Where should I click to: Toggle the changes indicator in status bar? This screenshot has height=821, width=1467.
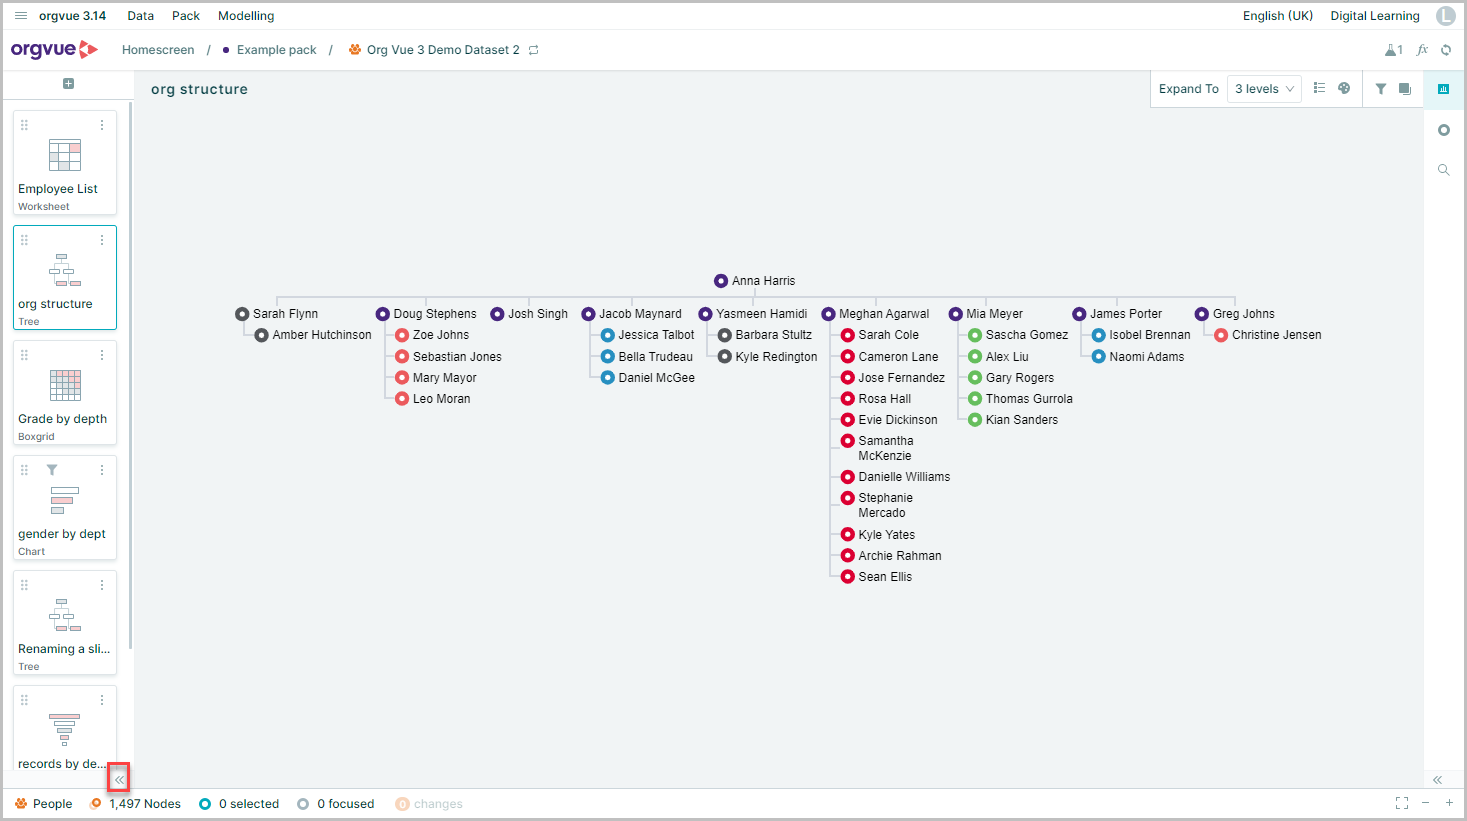pos(429,804)
